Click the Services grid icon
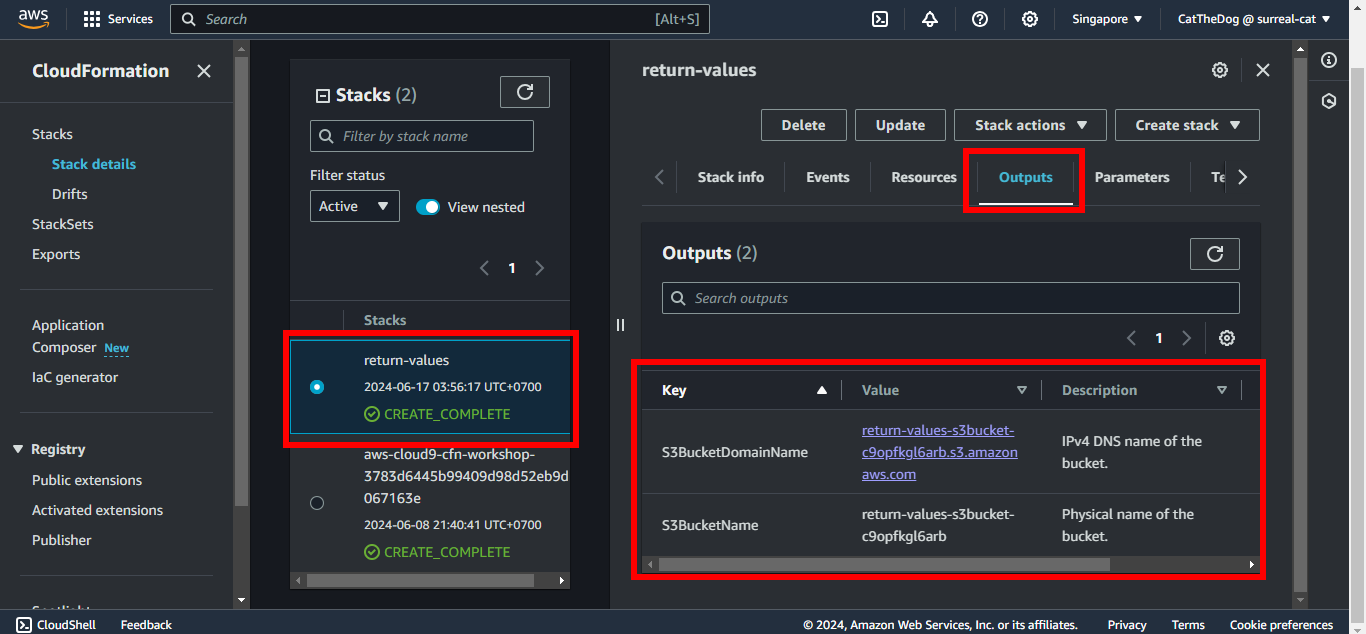The width and height of the screenshot is (1366, 634). pyautogui.click(x=92, y=19)
